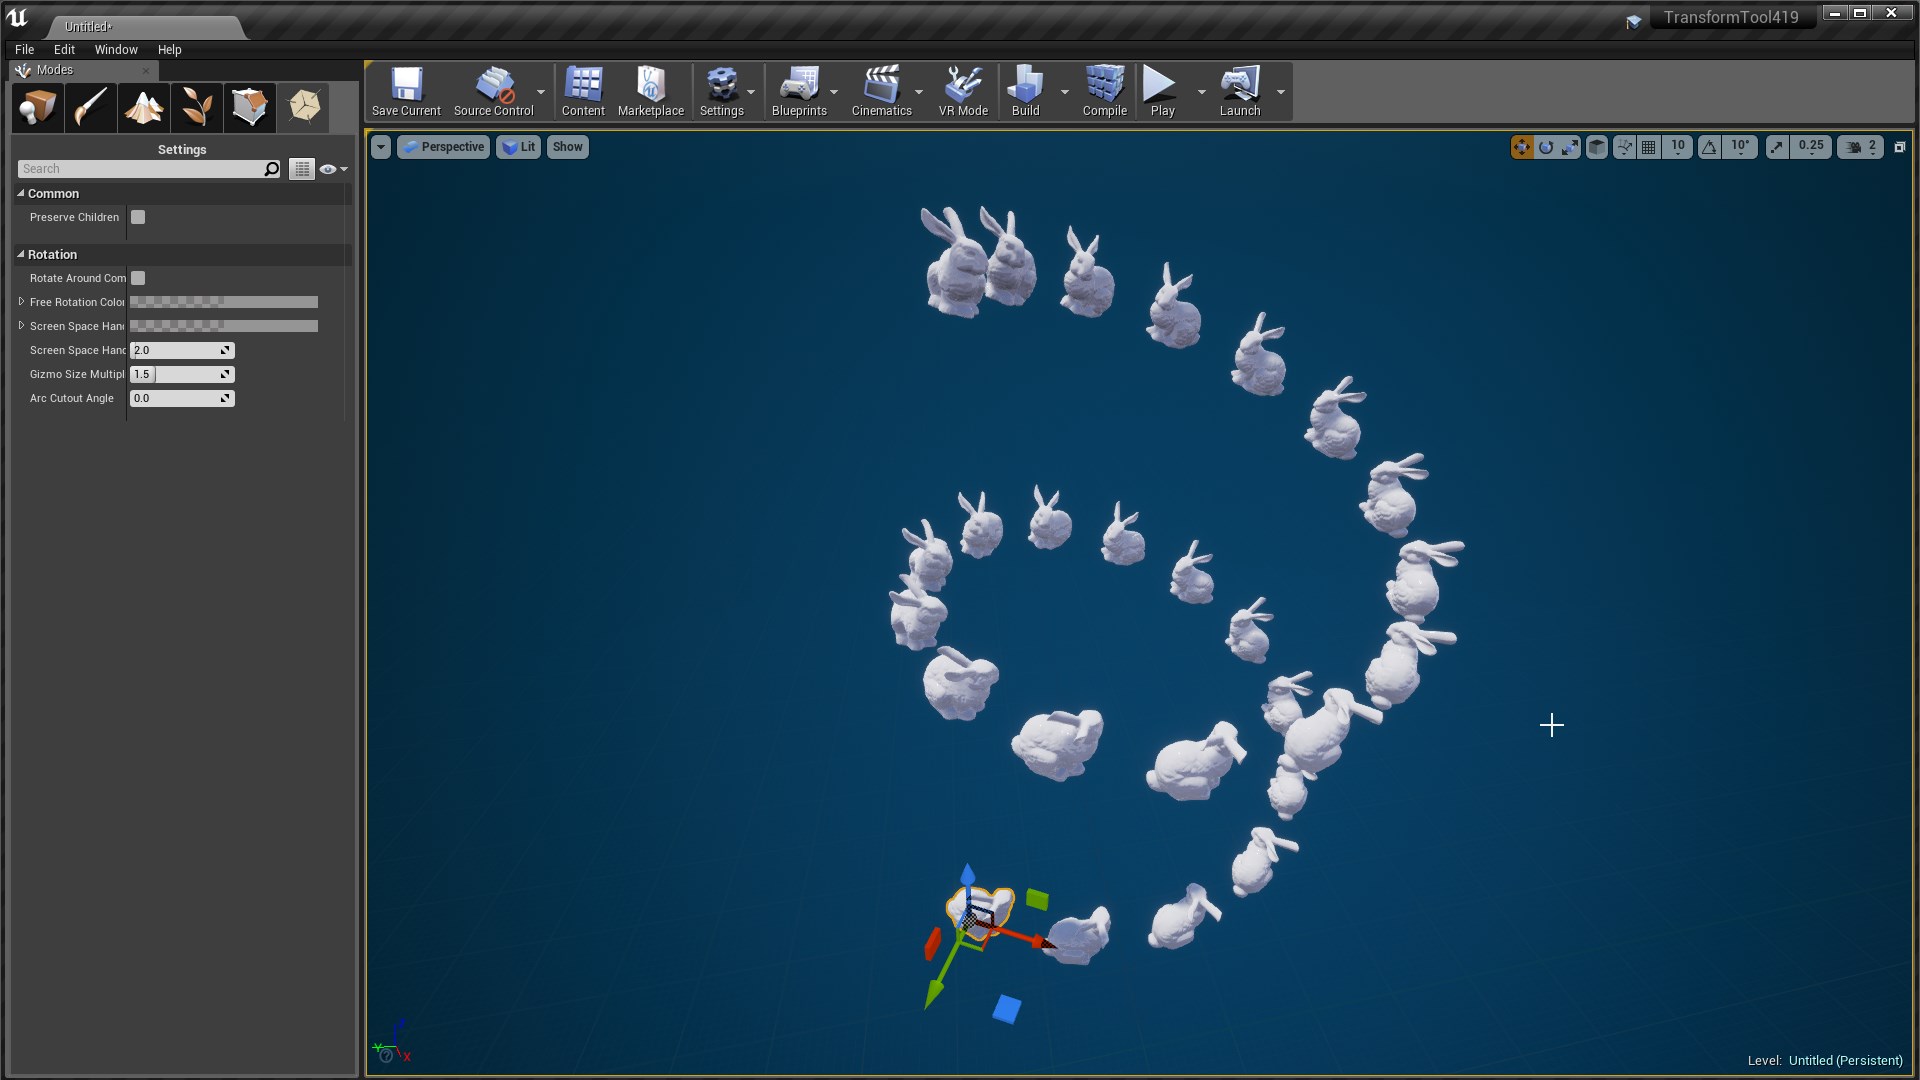Select the translate gizmo mode
This screenshot has width=1920, height=1080.
tap(1522, 147)
